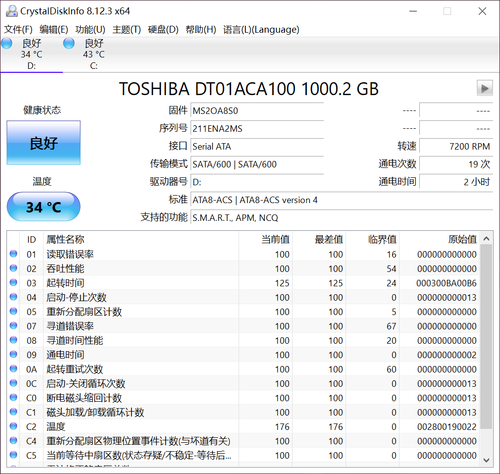
Task: Click blue status circle for drive D:
Action: click(7, 44)
